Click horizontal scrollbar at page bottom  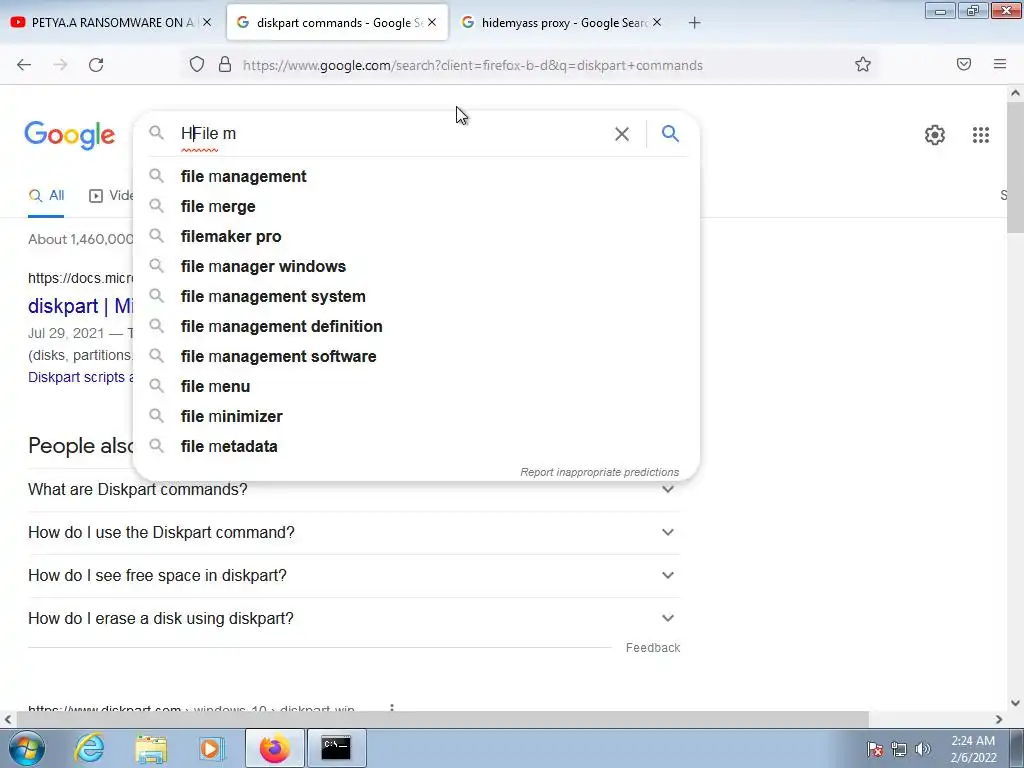click(442, 719)
